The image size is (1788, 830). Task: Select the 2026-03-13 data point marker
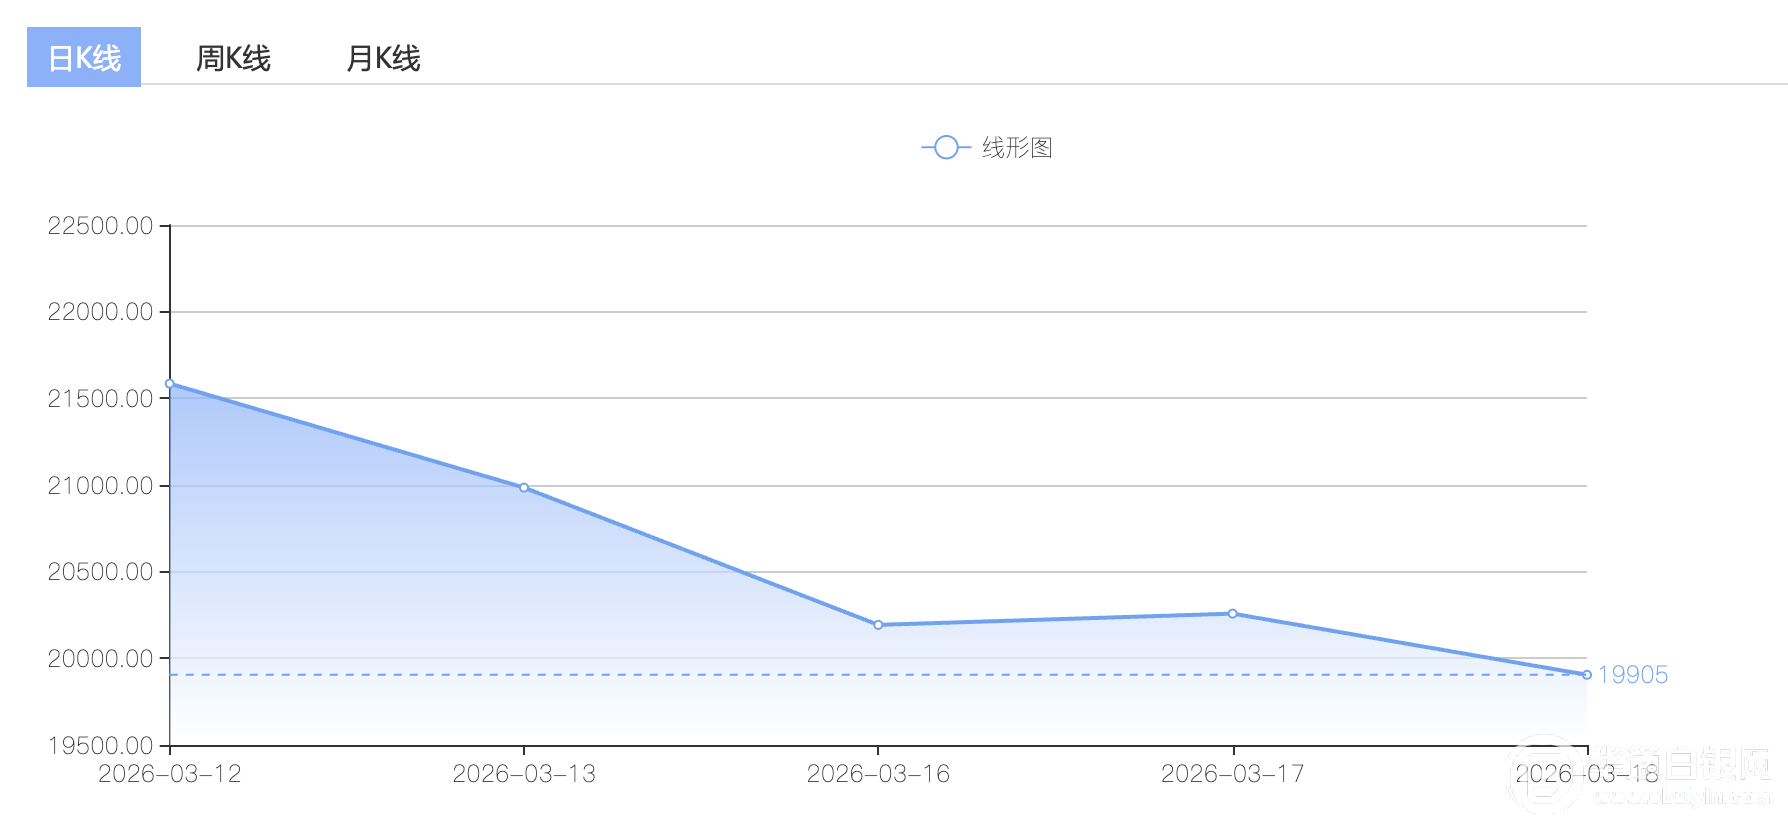524,488
